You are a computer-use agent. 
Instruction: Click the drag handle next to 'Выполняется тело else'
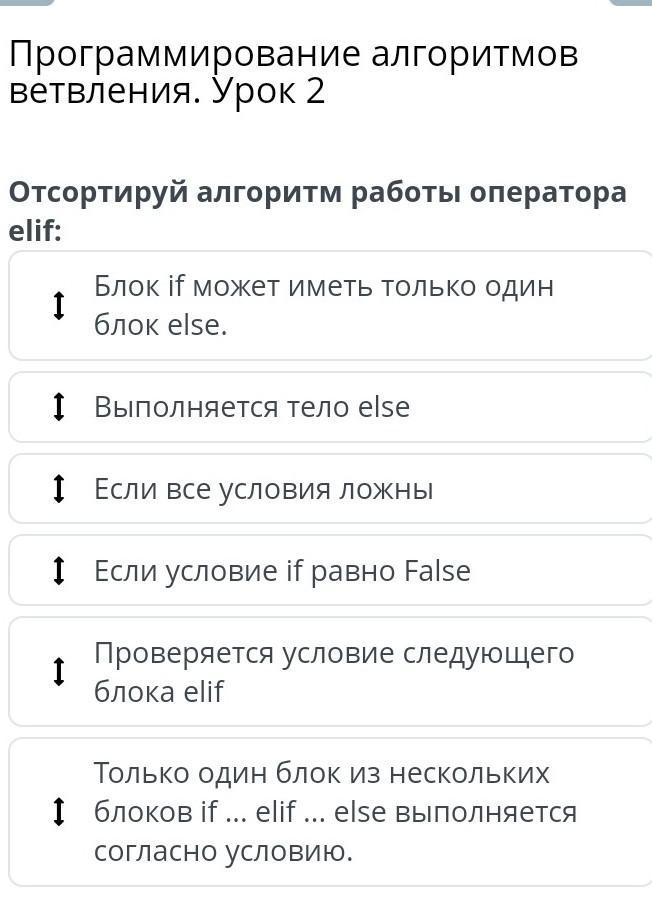pos(59,407)
